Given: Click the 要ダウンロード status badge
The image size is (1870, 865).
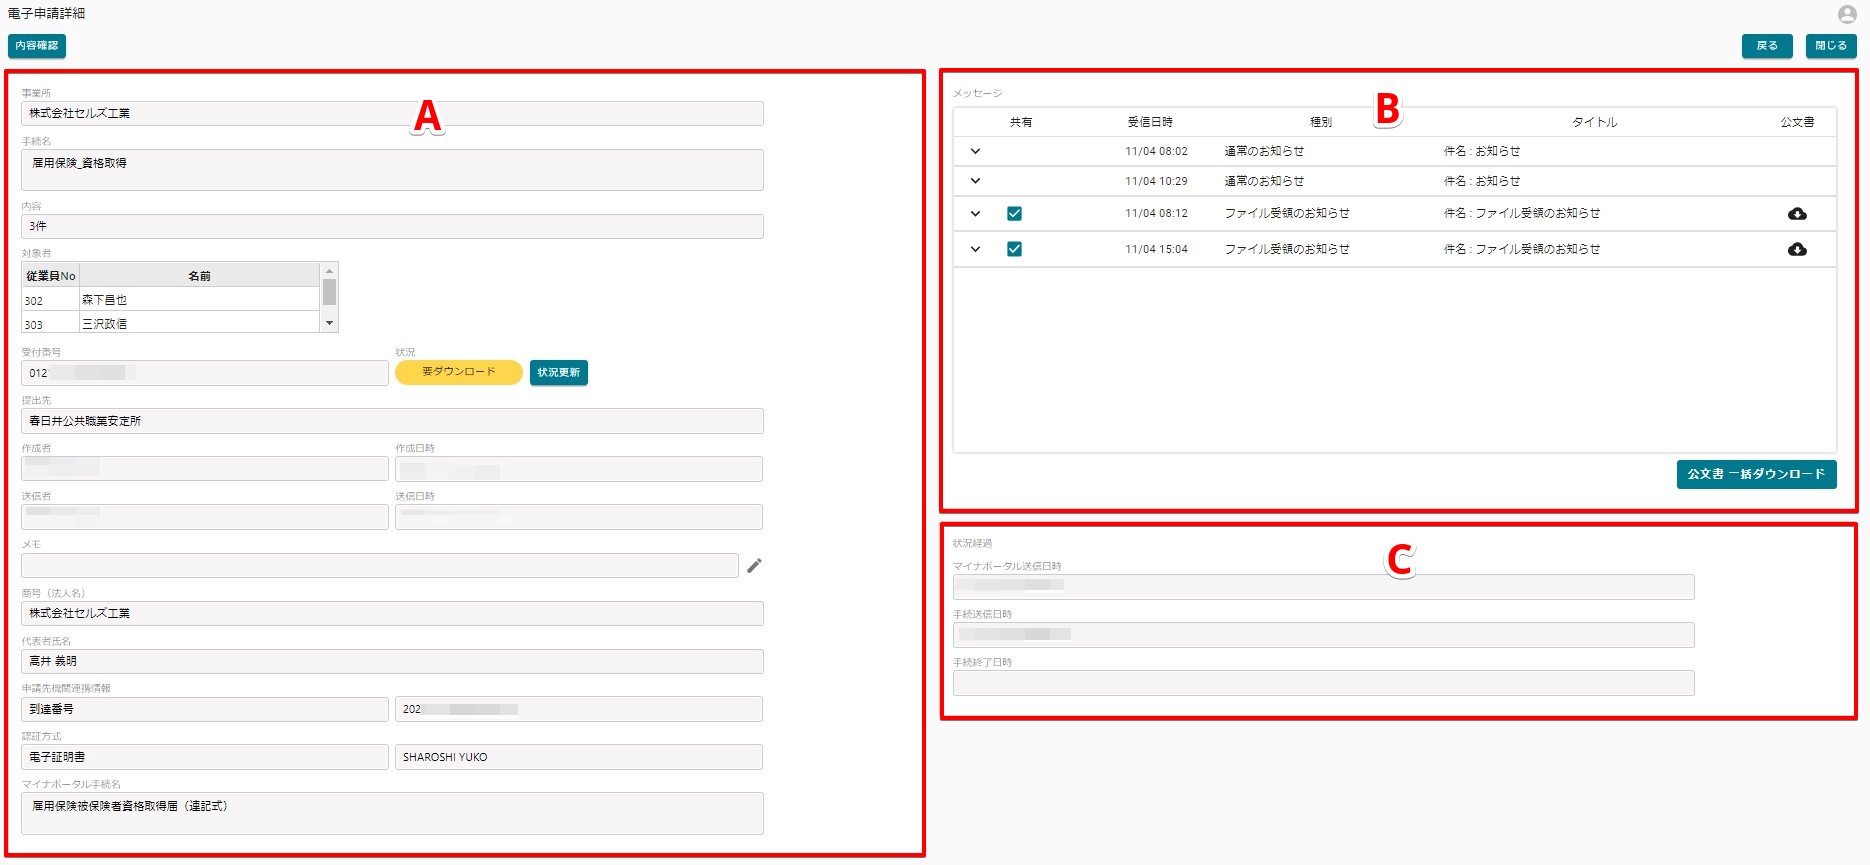Looking at the screenshot, I should click(x=459, y=372).
